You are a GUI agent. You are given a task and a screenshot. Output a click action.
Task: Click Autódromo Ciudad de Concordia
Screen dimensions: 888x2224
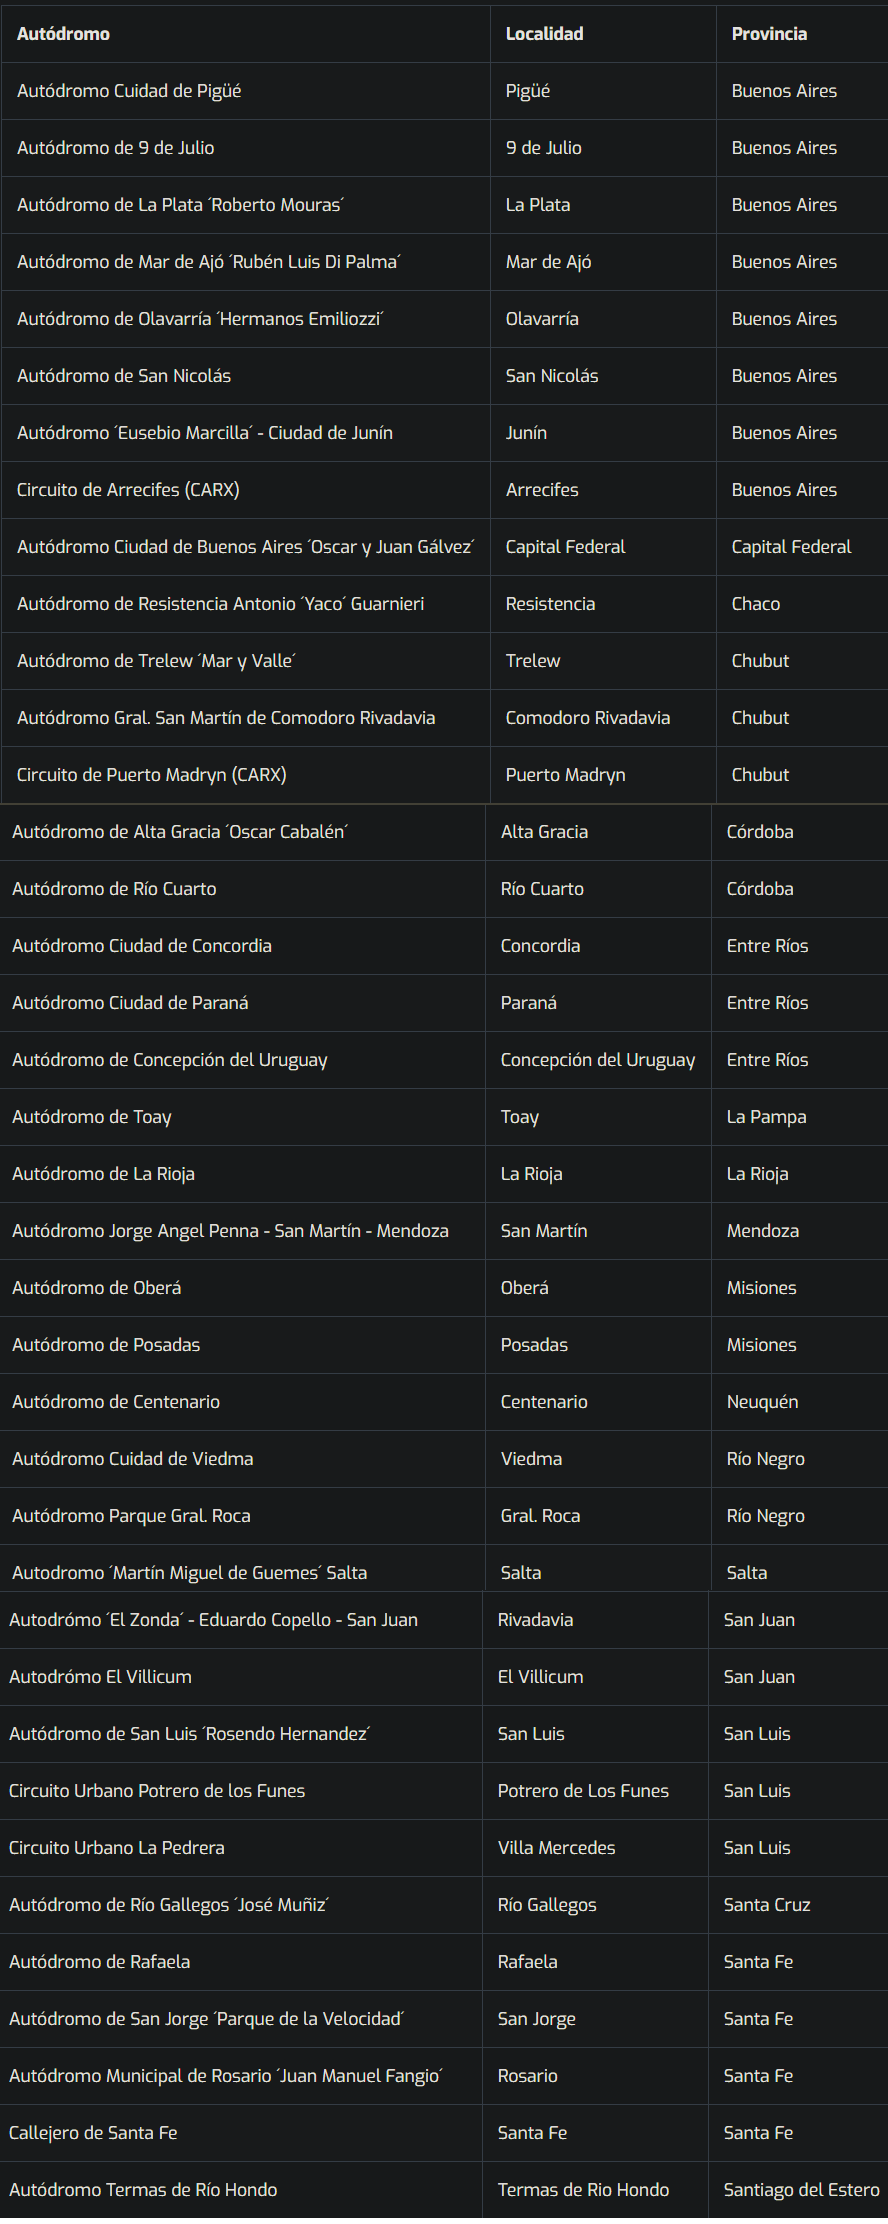coord(142,946)
